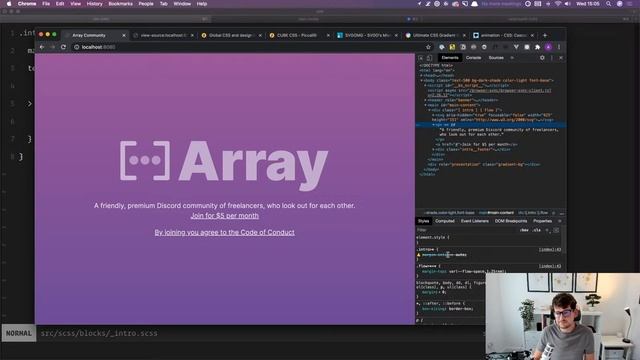The height and width of the screenshot is (360, 640).
Task: Open the Window menu in menu bar
Action: pyautogui.click(x=182, y=4)
